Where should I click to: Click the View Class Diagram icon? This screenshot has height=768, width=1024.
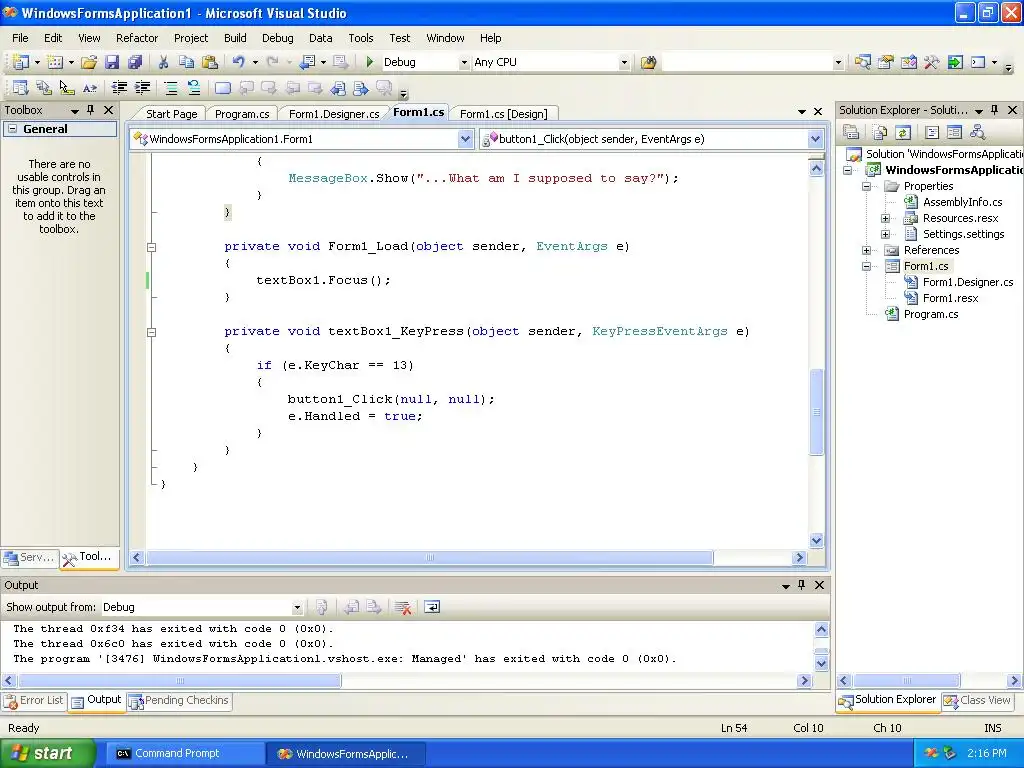click(978, 133)
